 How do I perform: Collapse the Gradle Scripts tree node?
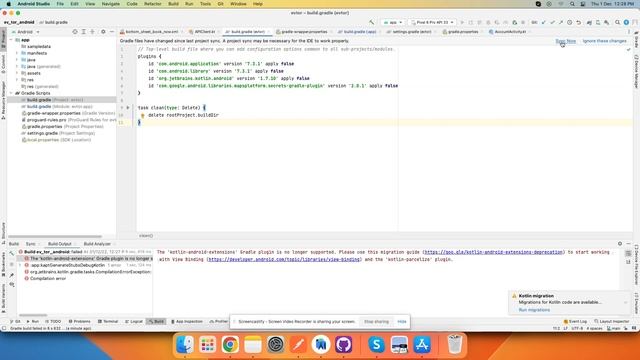pos(11,93)
